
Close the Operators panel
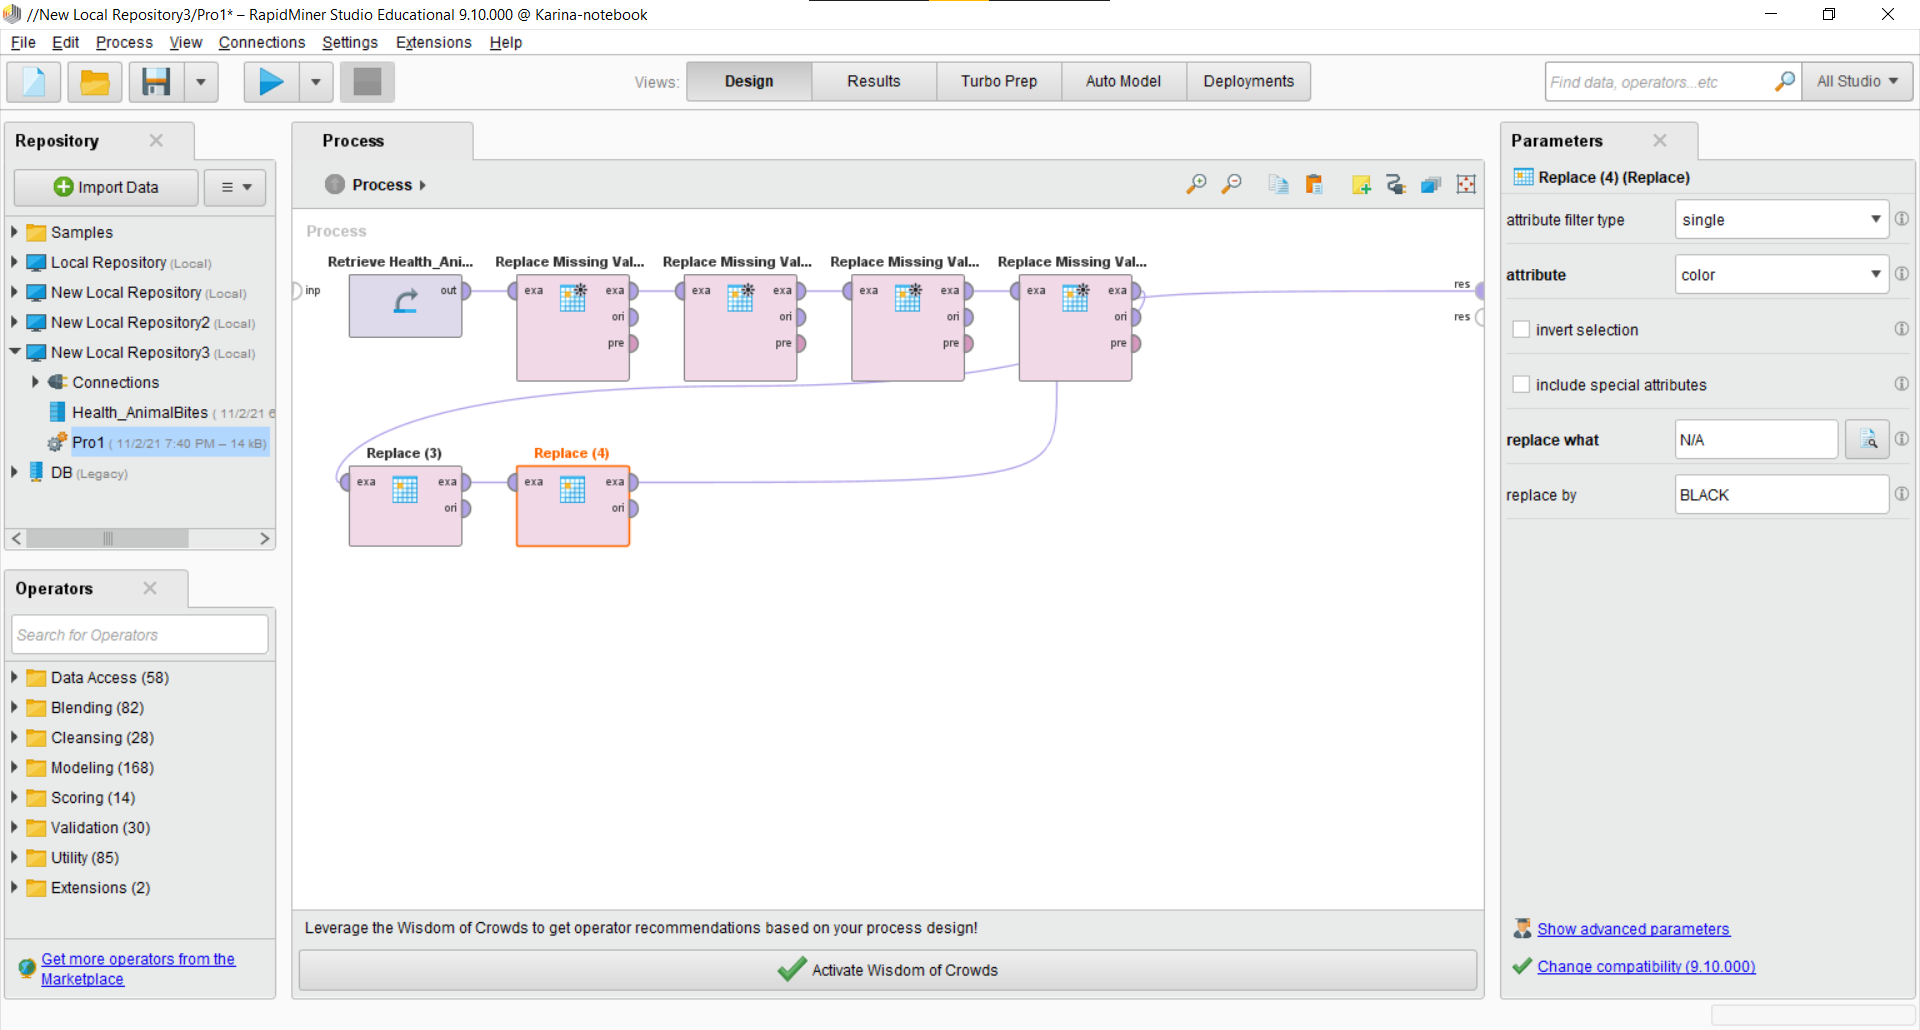[150, 588]
